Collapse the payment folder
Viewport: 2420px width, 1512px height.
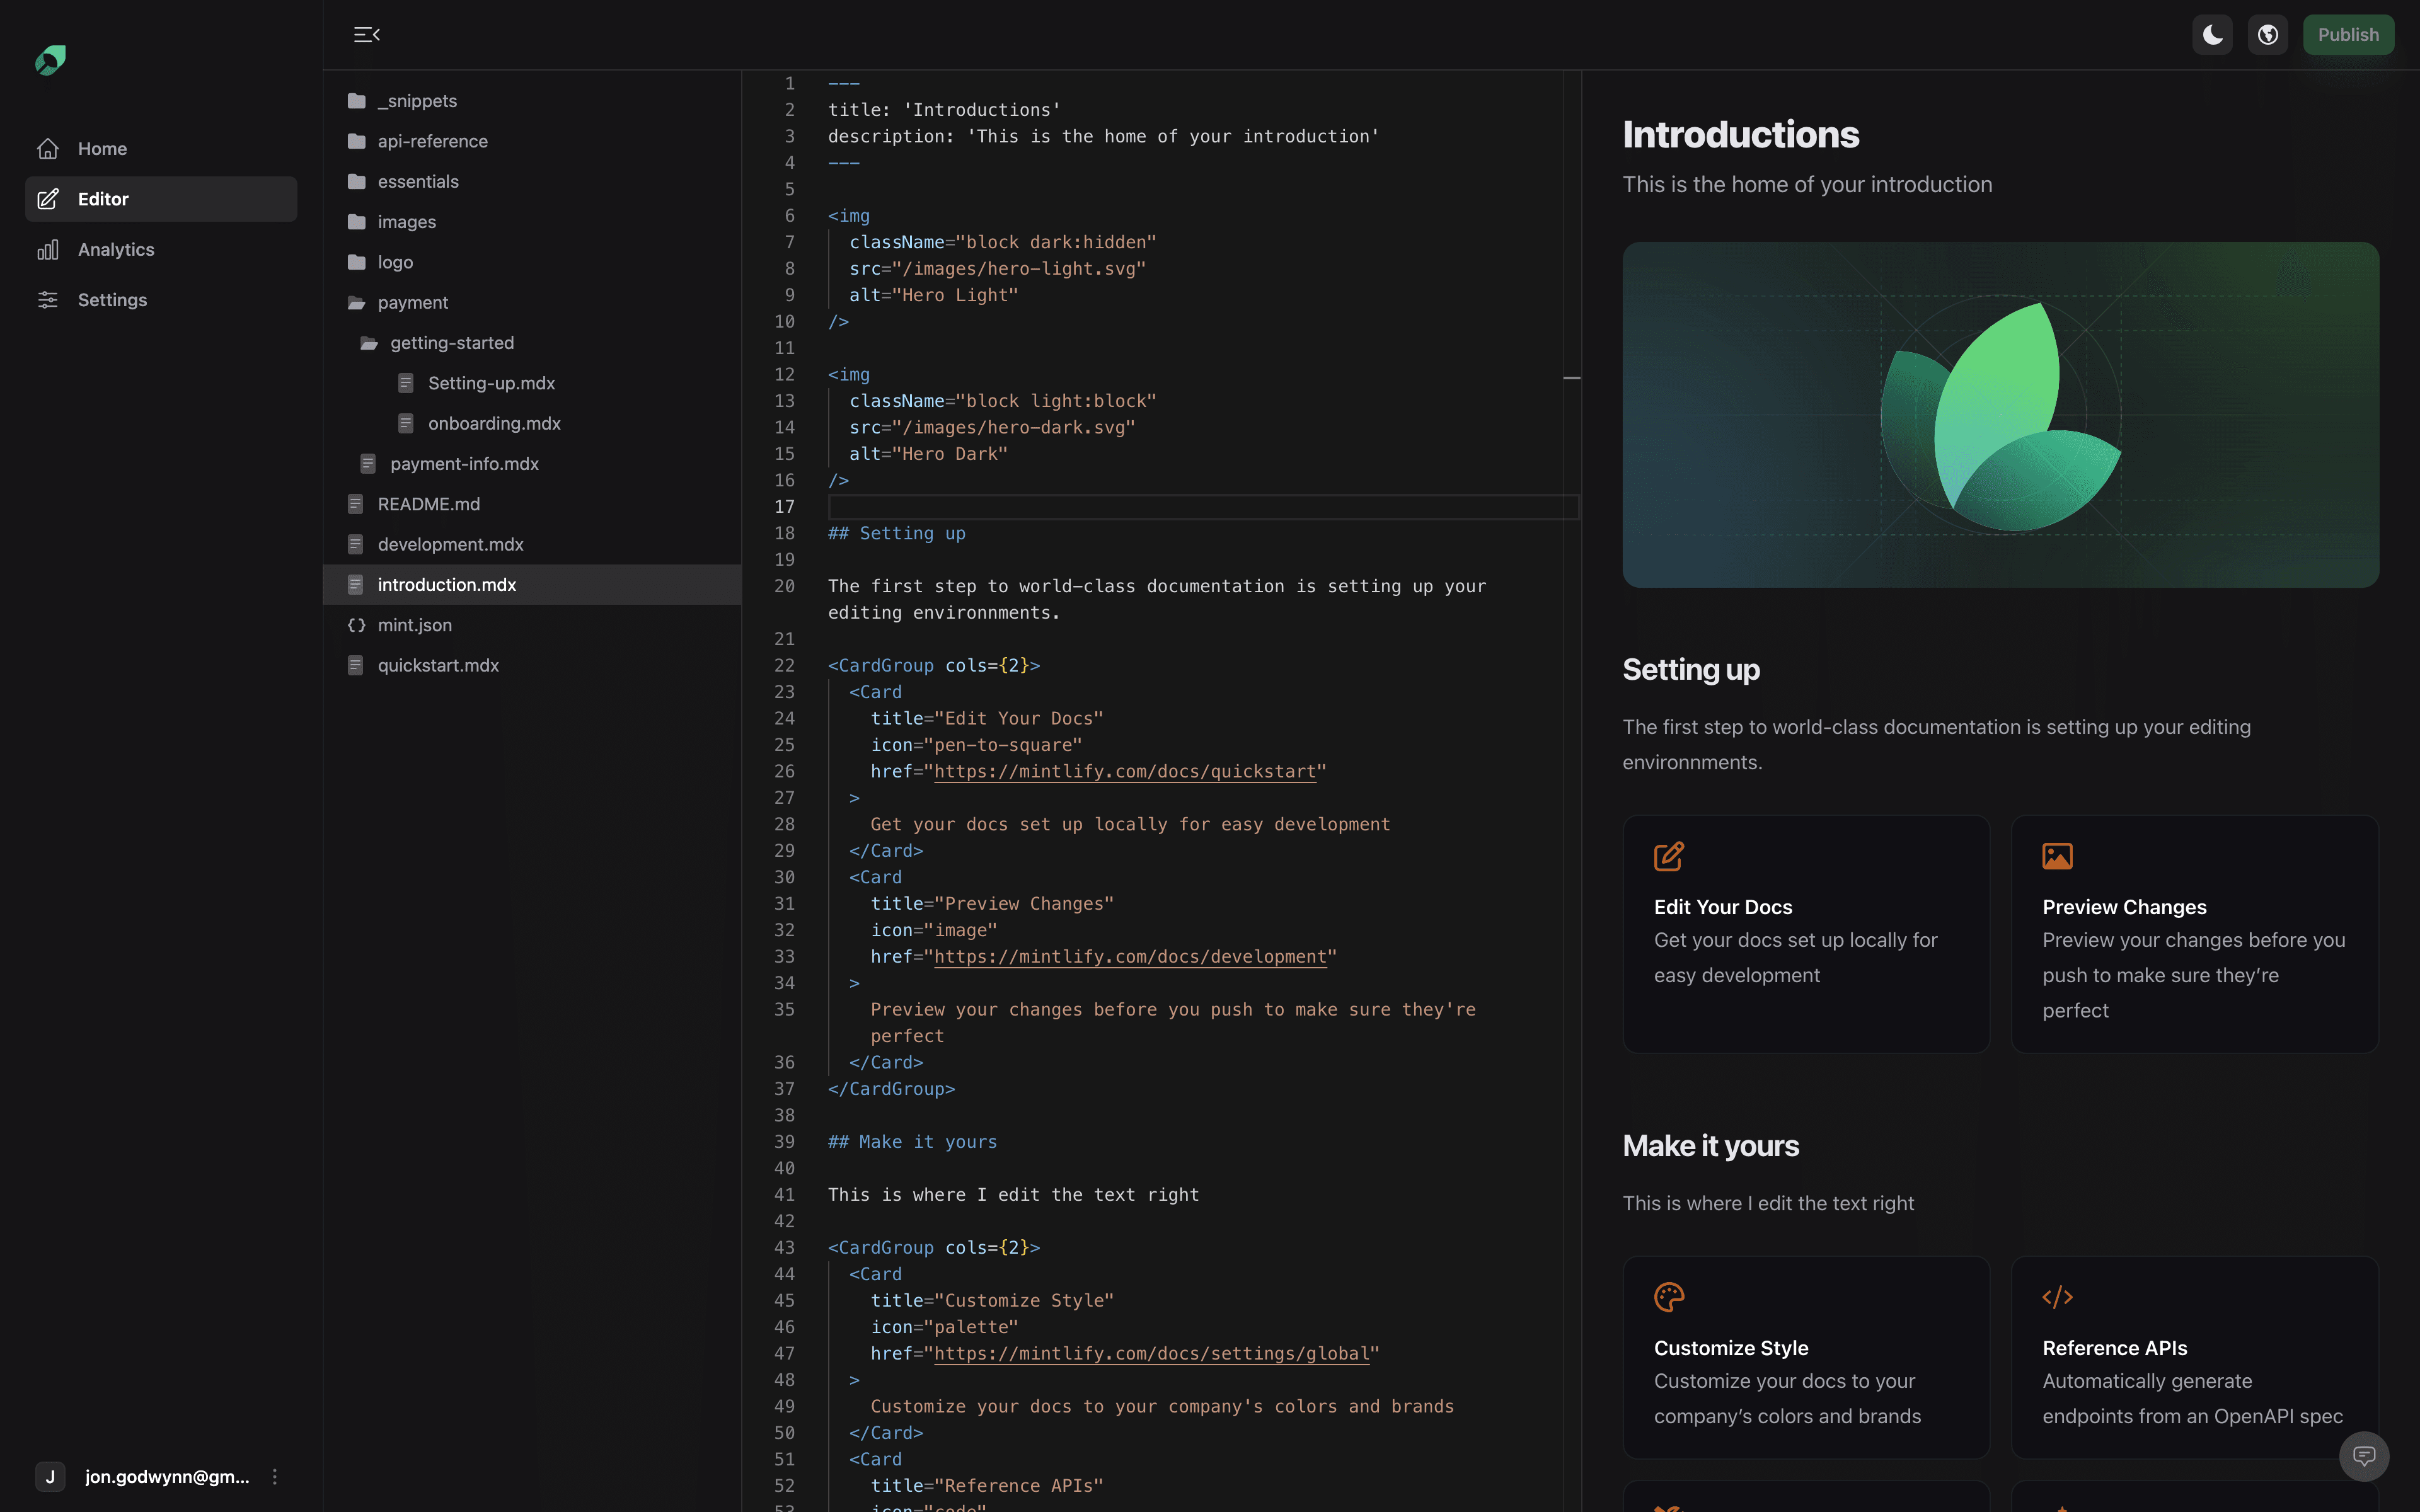(412, 302)
